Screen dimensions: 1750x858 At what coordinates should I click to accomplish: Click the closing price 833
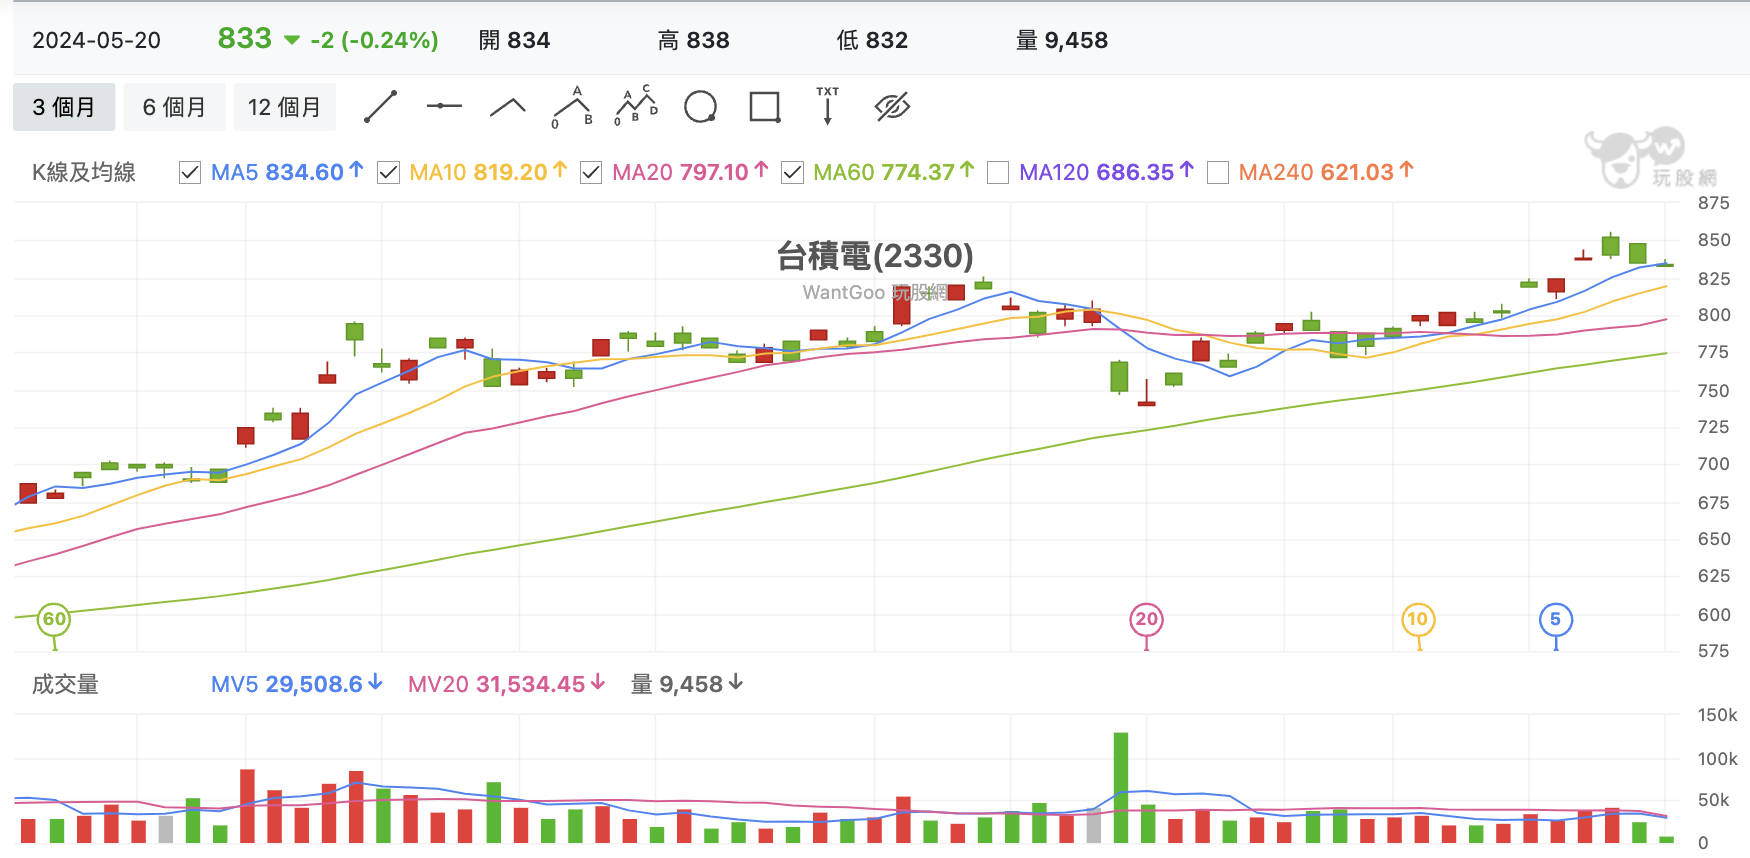(245, 39)
